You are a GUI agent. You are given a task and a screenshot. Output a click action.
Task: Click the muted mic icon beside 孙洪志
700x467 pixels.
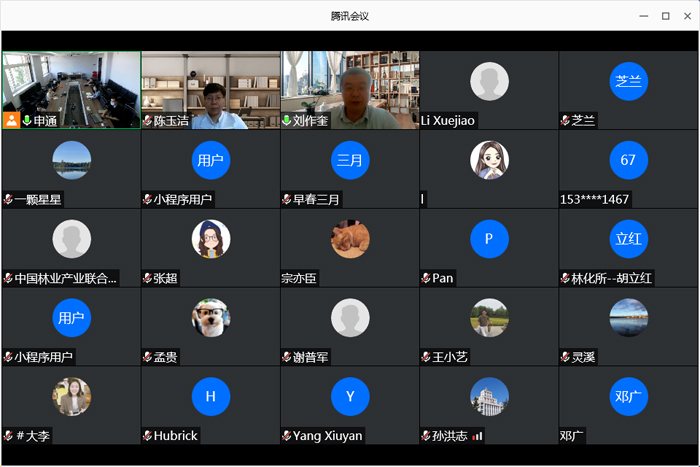[426, 435]
